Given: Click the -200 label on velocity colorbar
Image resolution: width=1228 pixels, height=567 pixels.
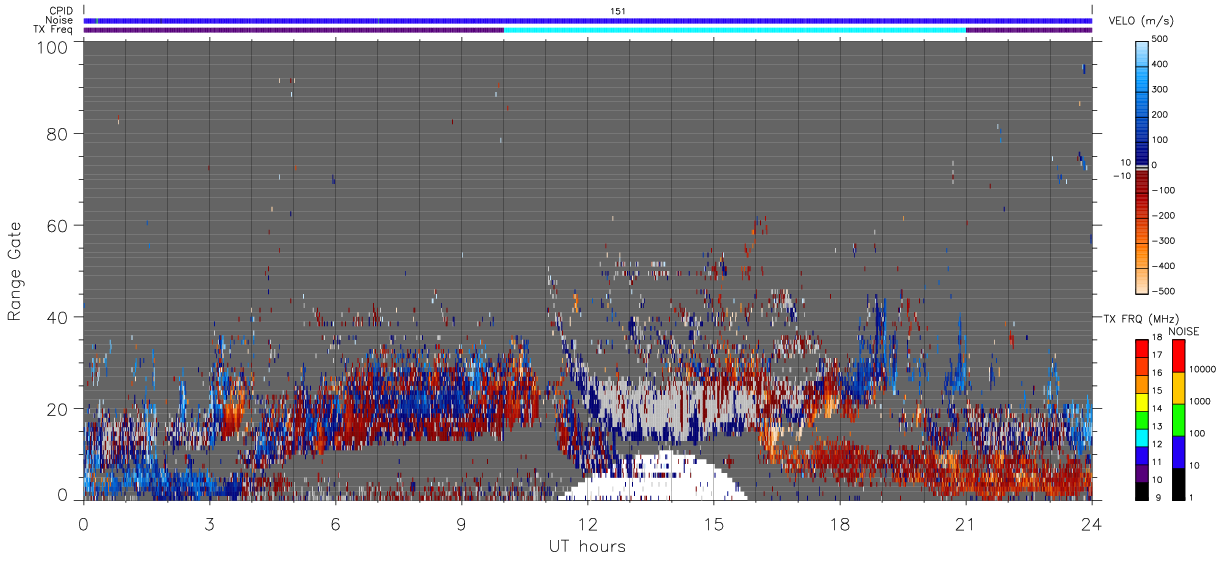Looking at the screenshot, I should (x=1163, y=216).
